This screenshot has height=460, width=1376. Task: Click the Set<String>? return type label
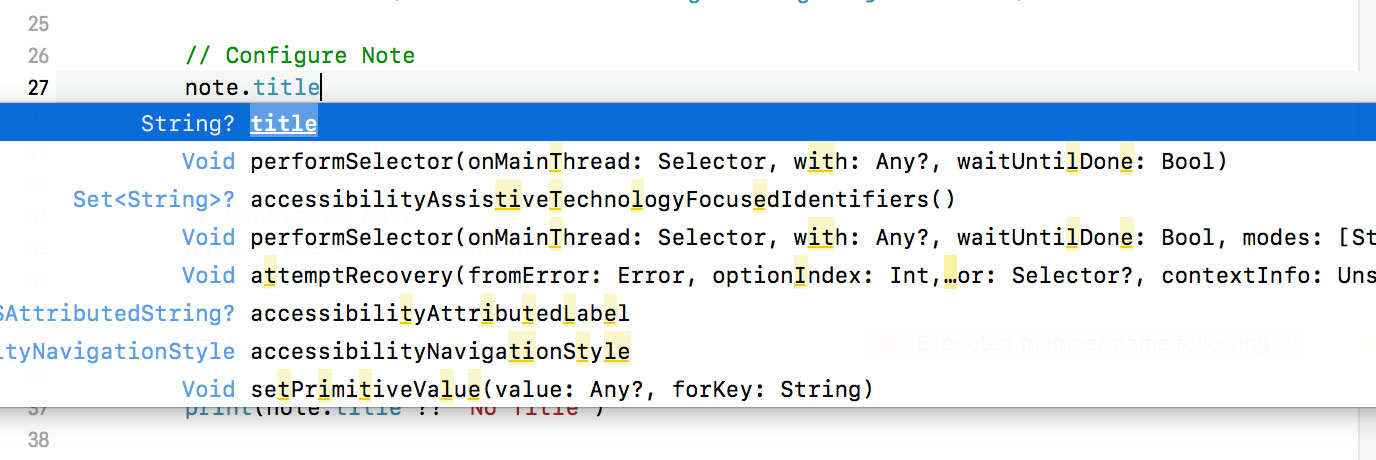coord(154,200)
